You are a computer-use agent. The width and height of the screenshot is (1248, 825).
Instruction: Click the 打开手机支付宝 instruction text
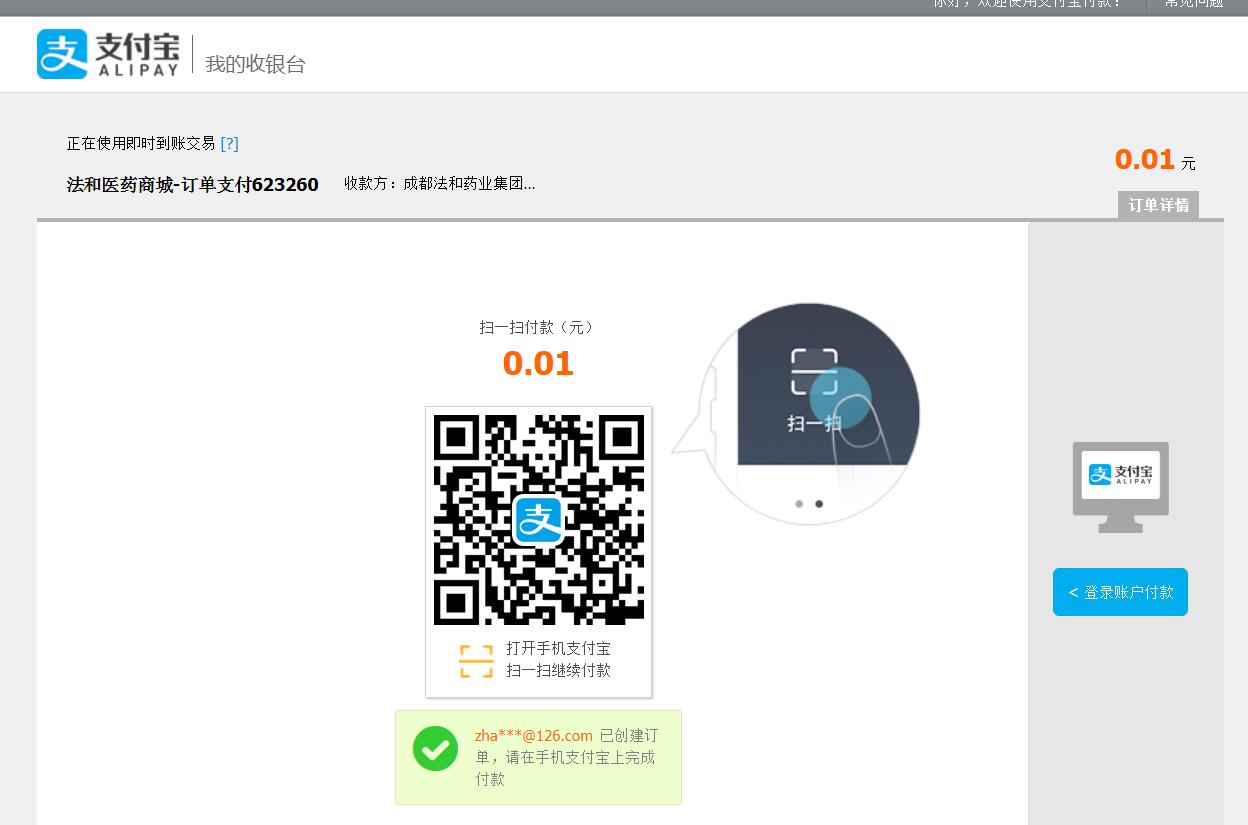pyautogui.click(x=558, y=648)
